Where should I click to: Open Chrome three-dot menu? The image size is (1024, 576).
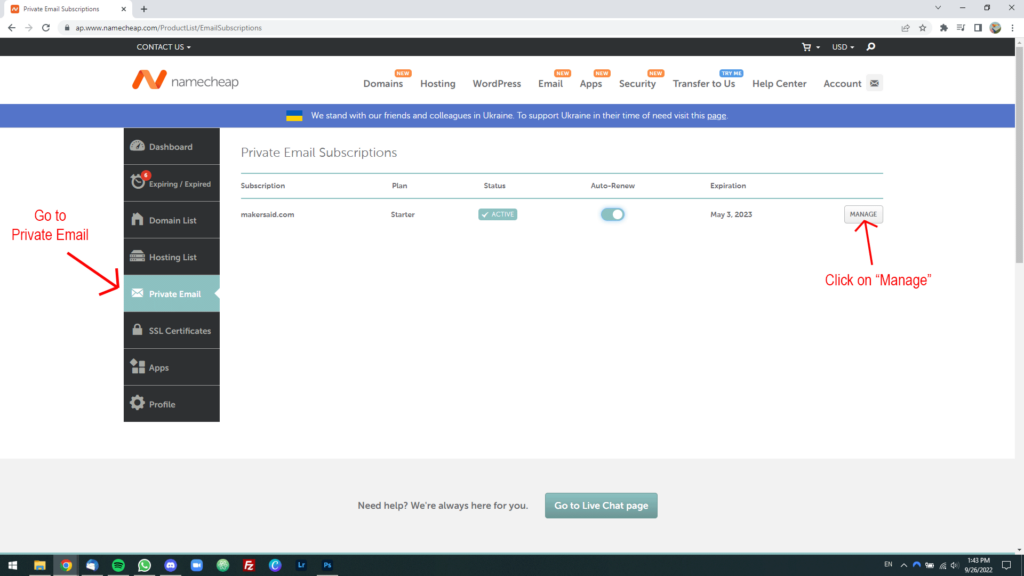tap(1012, 28)
